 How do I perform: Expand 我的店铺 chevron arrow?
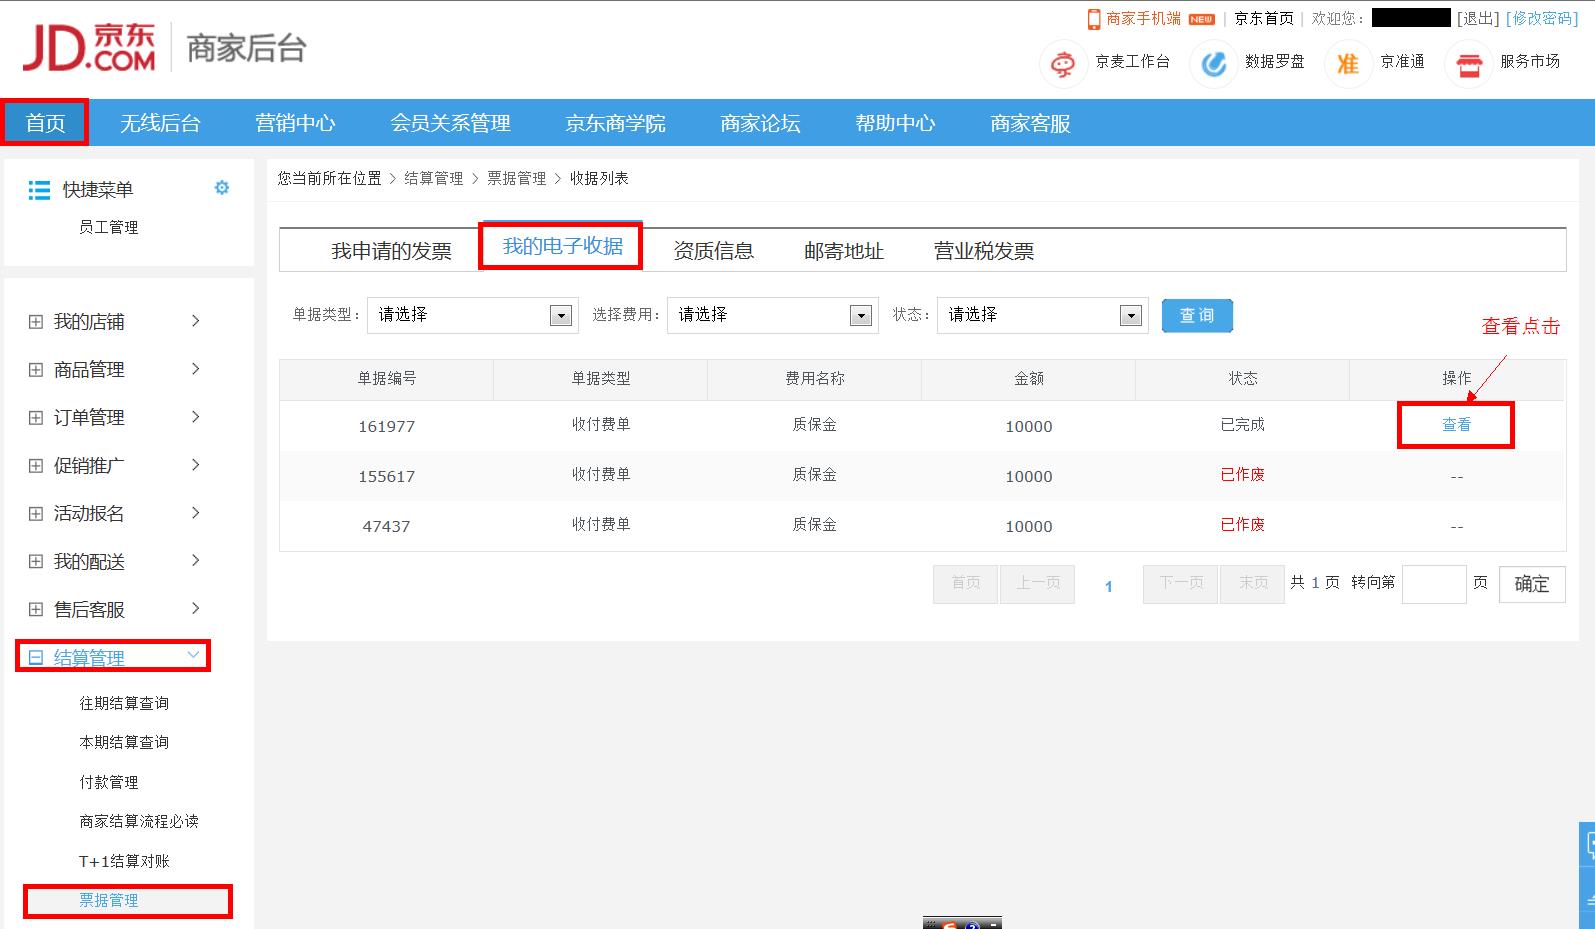[x=196, y=321]
